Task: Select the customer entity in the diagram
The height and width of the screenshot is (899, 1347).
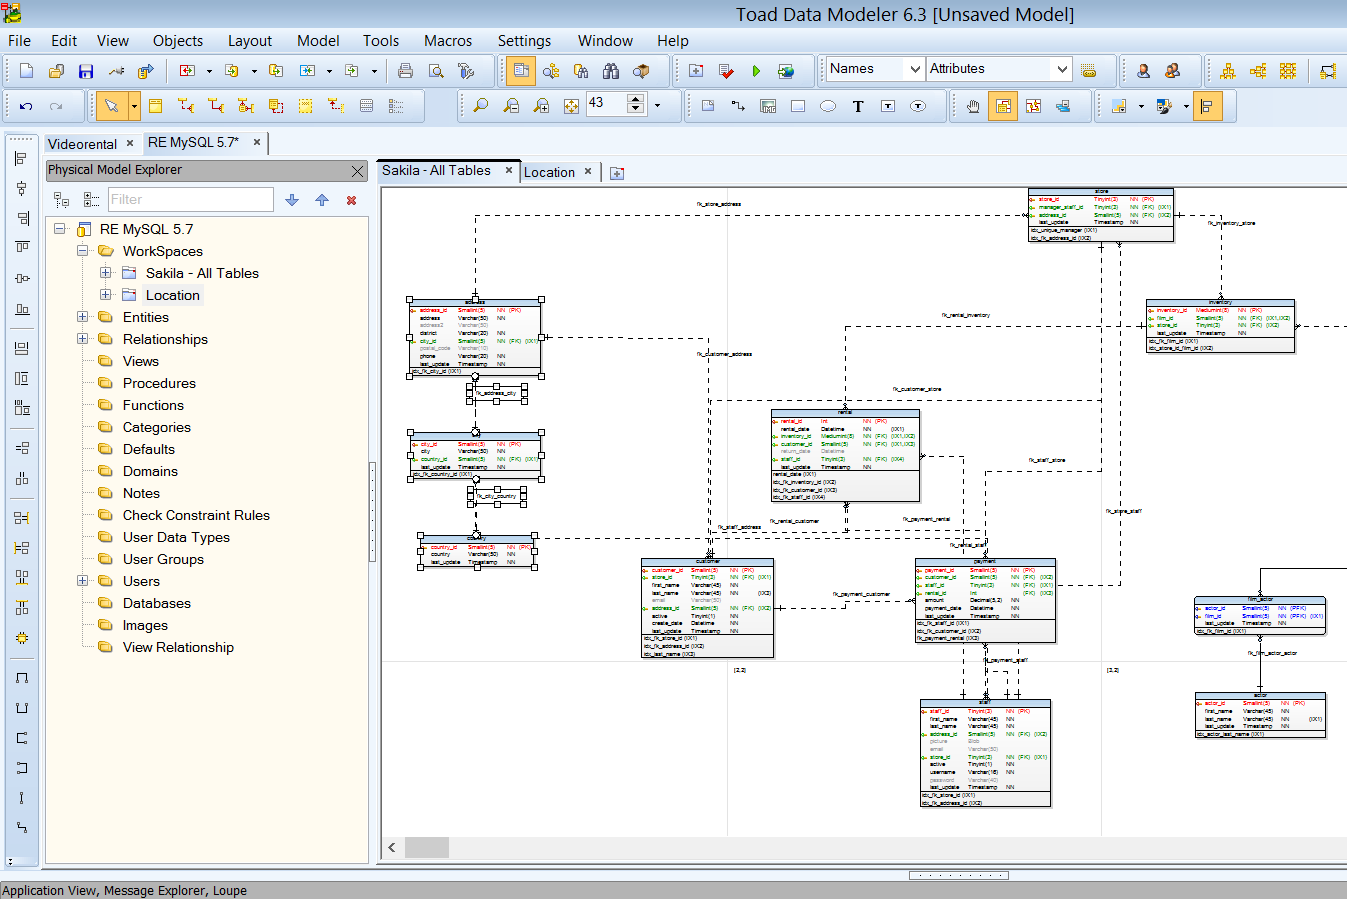Action: point(707,608)
